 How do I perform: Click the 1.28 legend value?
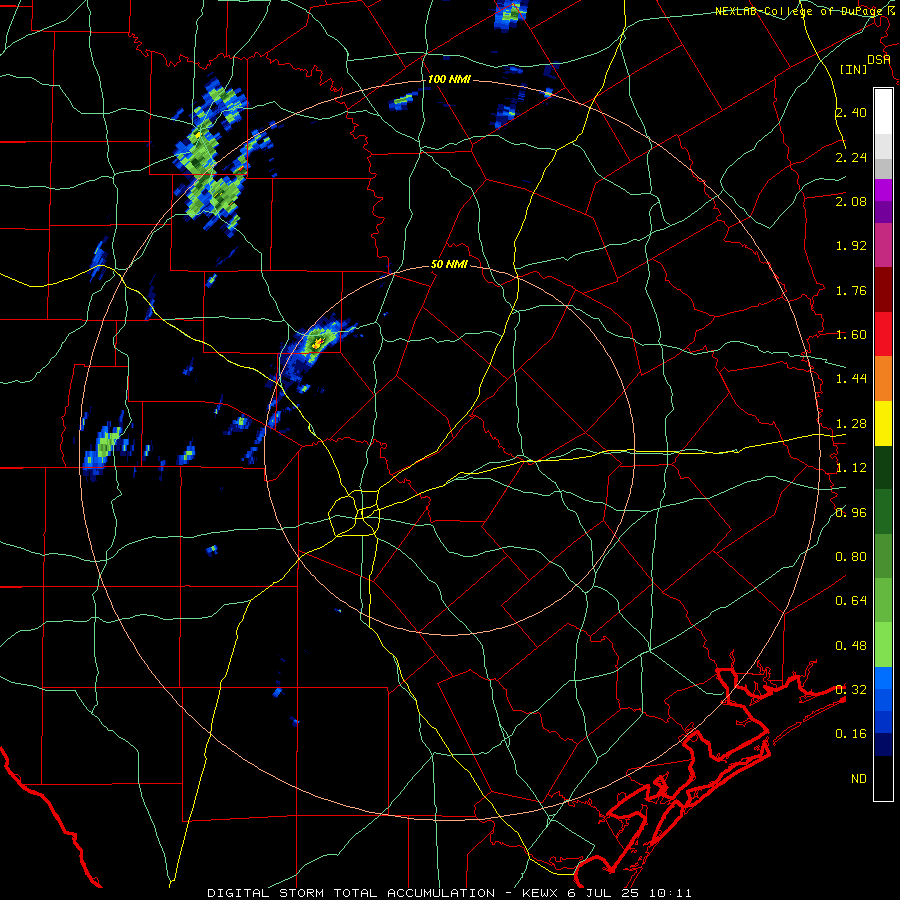851,424
